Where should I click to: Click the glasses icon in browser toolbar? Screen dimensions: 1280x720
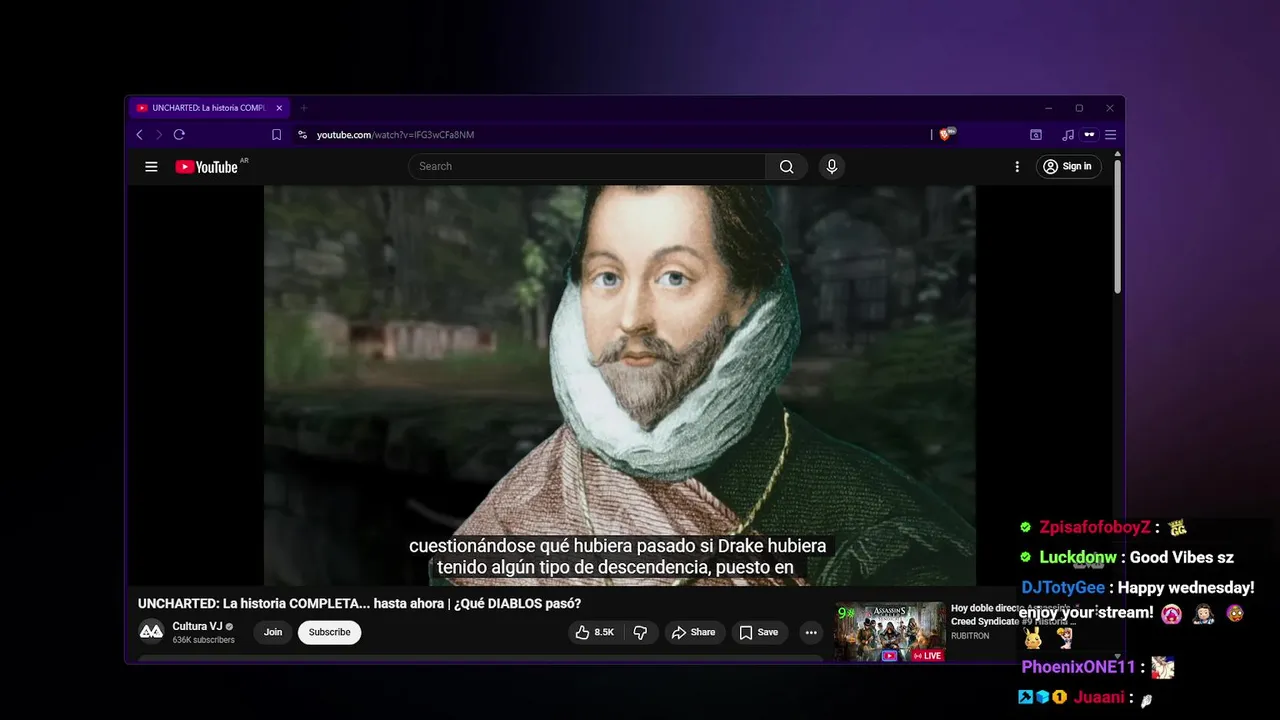pyautogui.click(x=1089, y=135)
